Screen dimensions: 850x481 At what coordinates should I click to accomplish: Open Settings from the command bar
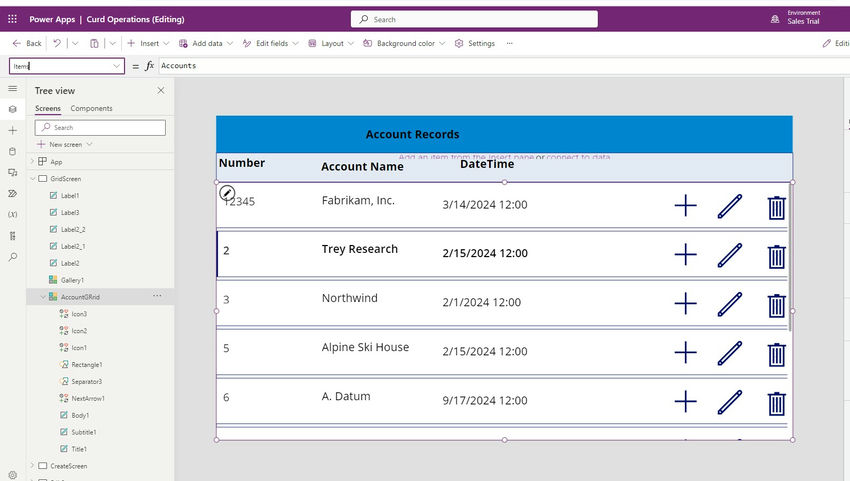tap(475, 44)
